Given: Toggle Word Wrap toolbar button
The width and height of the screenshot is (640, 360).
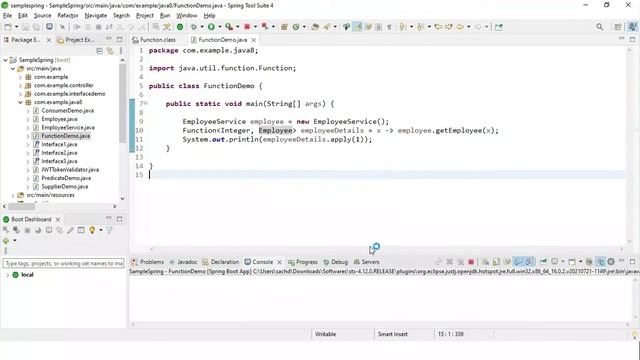Looking at the screenshot, I should coord(368,27).
